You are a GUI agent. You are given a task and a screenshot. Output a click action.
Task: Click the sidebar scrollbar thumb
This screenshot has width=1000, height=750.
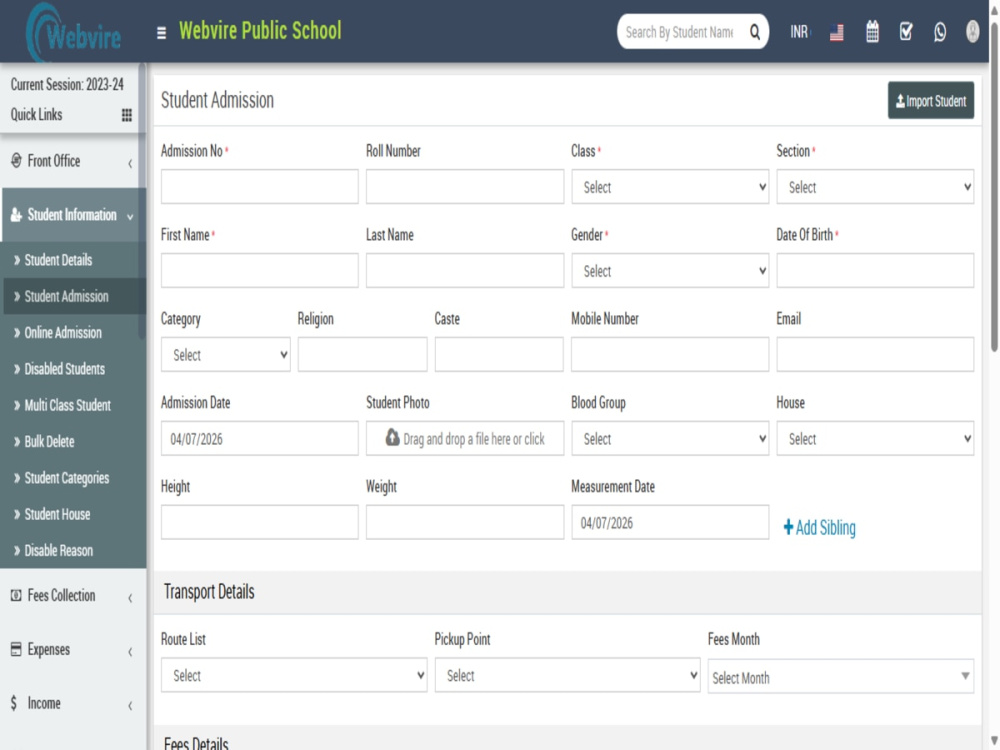coord(142,201)
